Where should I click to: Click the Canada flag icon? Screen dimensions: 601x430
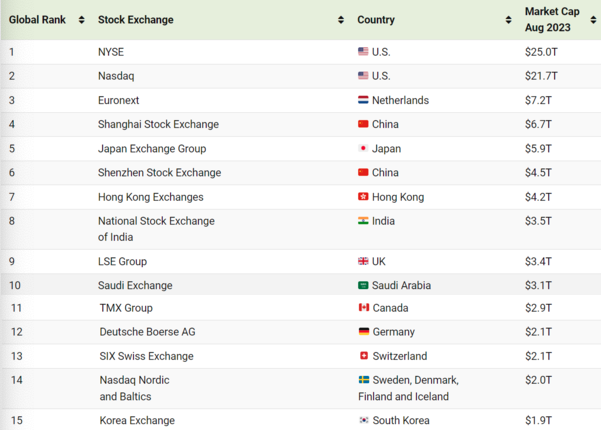point(364,307)
